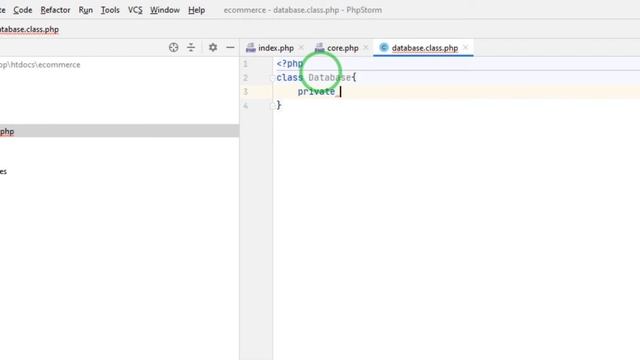This screenshot has height=360, width=640.
Task: Click the closing brace on line 4
Action: click(279, 105)
